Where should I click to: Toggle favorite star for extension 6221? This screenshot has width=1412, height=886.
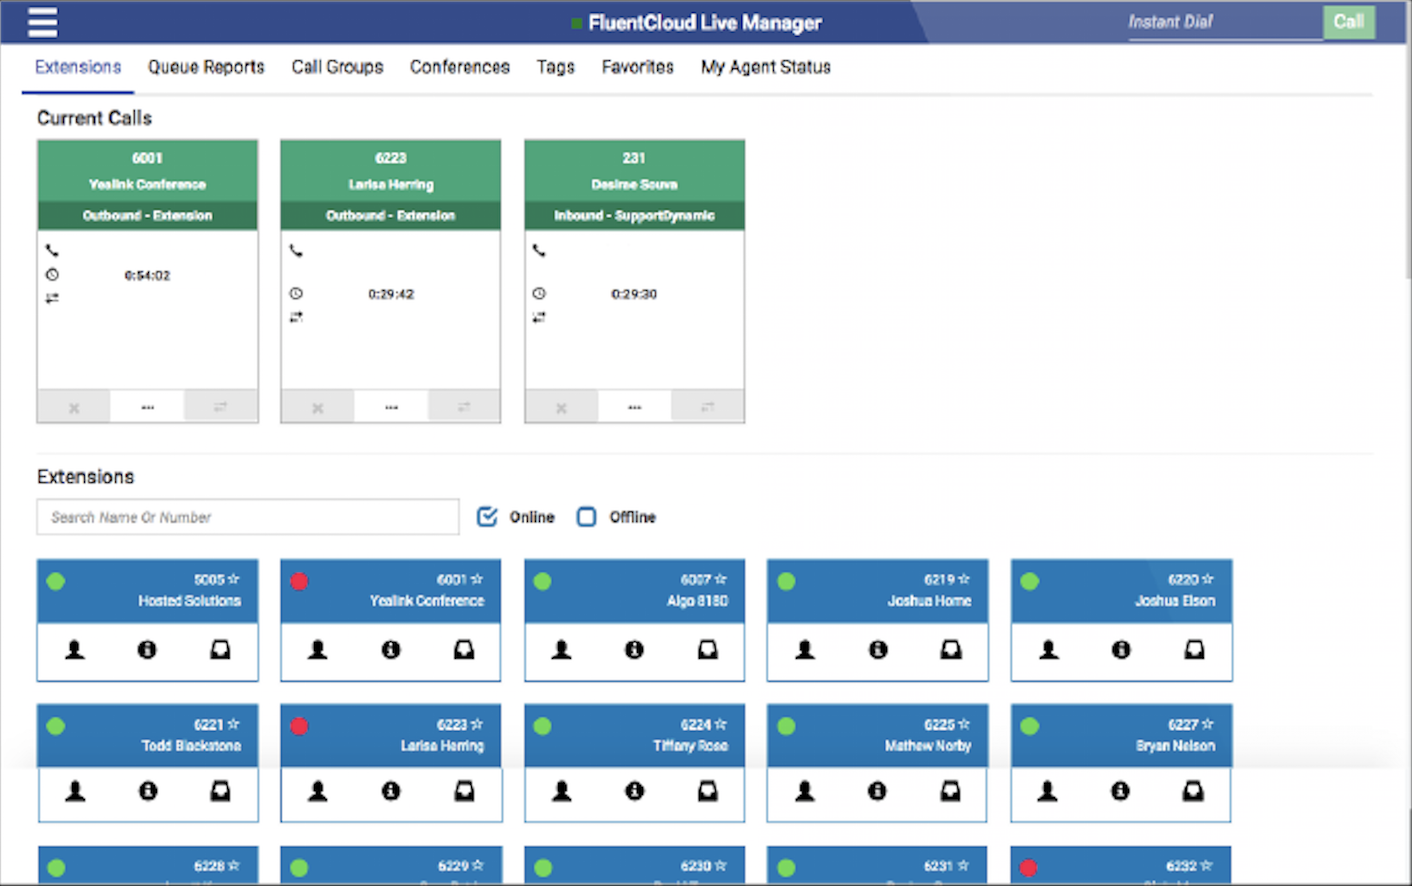point(233,724)
